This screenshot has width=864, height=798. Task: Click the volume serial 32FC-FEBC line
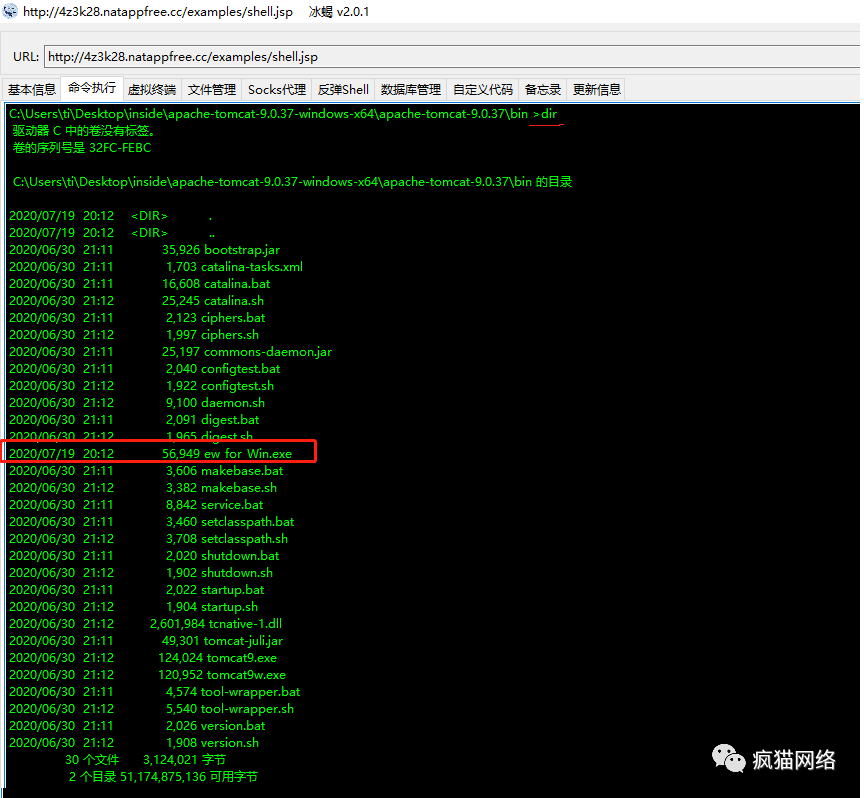[x=82, y=148]
